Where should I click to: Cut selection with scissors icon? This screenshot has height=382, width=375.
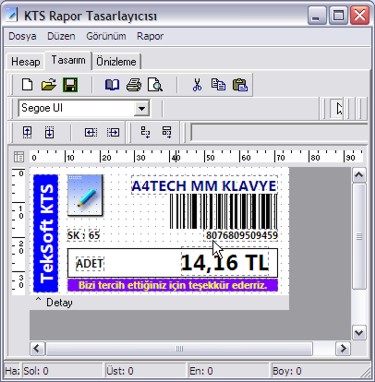tap(197, 85)
